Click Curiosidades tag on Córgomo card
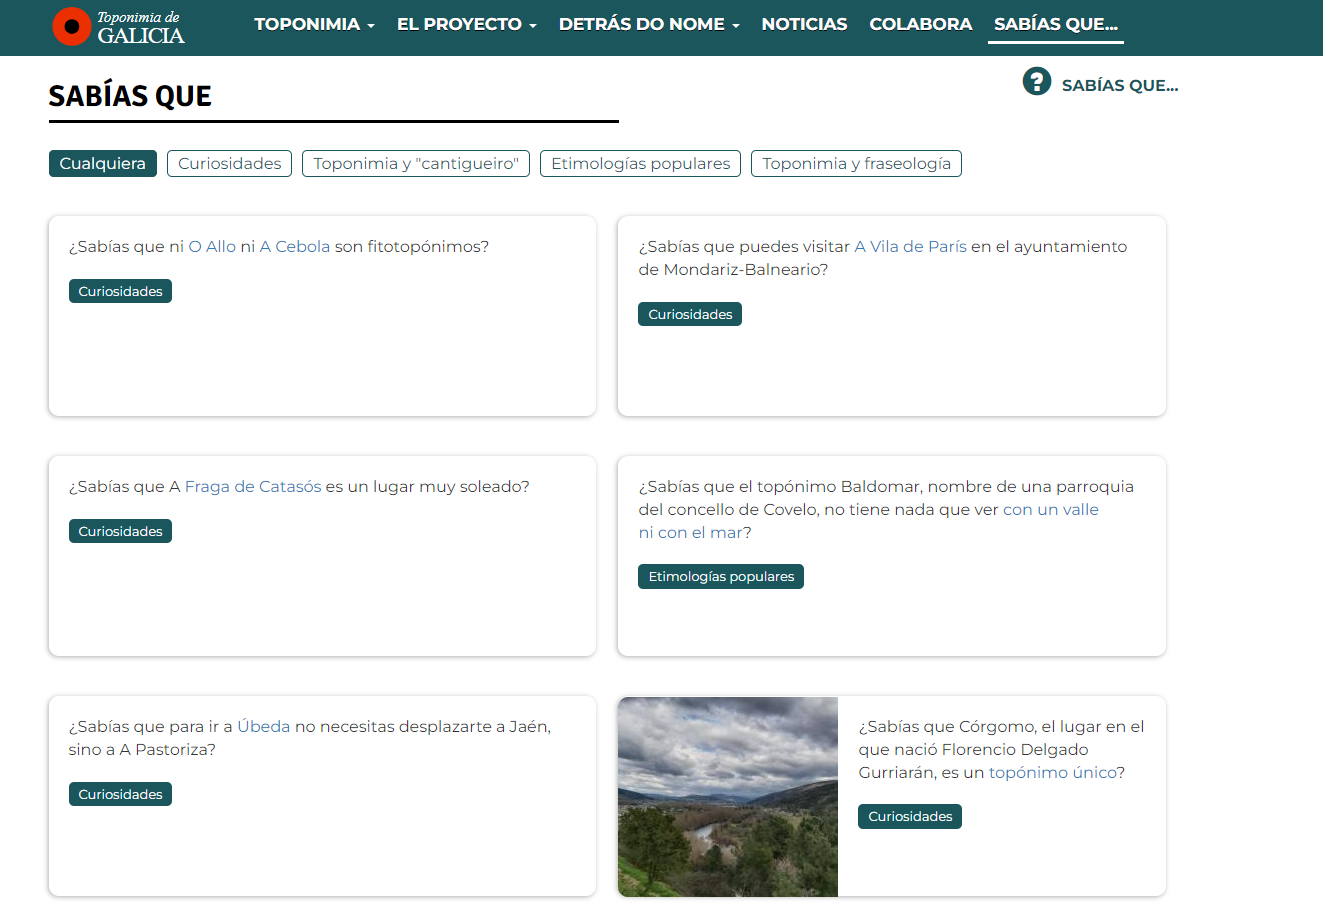The height and width of the screenshot is (915, 1323). tap(910, 817)
